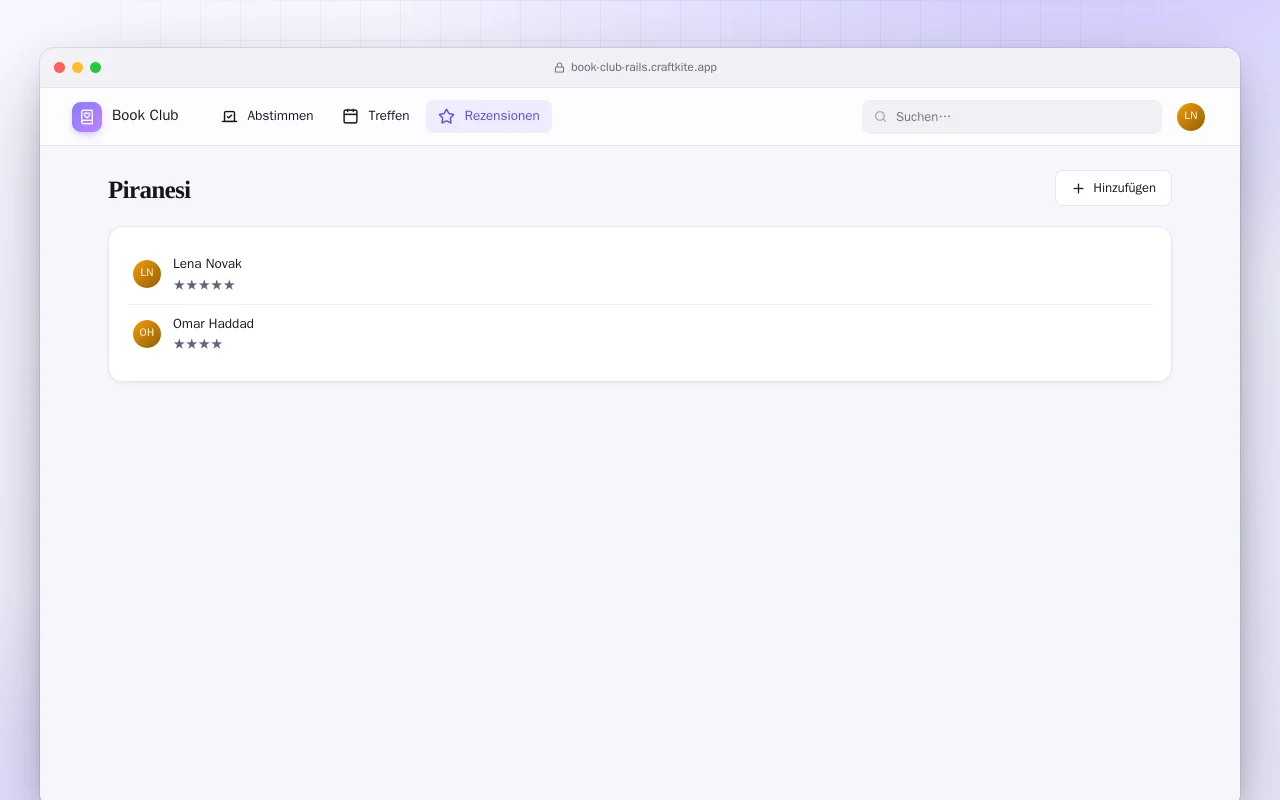1280x800 pixels.
Task: Click the lock icon in address bar
Action: pyautogui.click(x=560, y=68)
